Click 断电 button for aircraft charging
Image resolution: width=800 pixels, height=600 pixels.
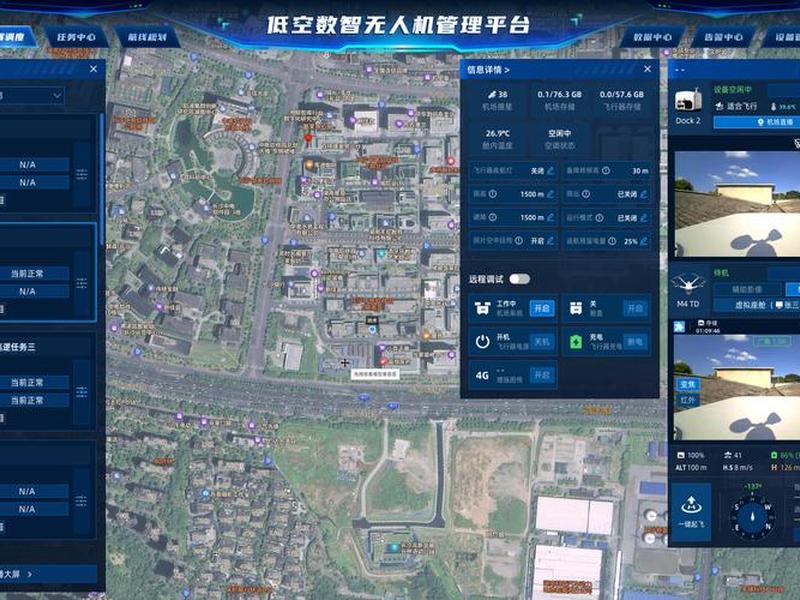tap(635, 342)
